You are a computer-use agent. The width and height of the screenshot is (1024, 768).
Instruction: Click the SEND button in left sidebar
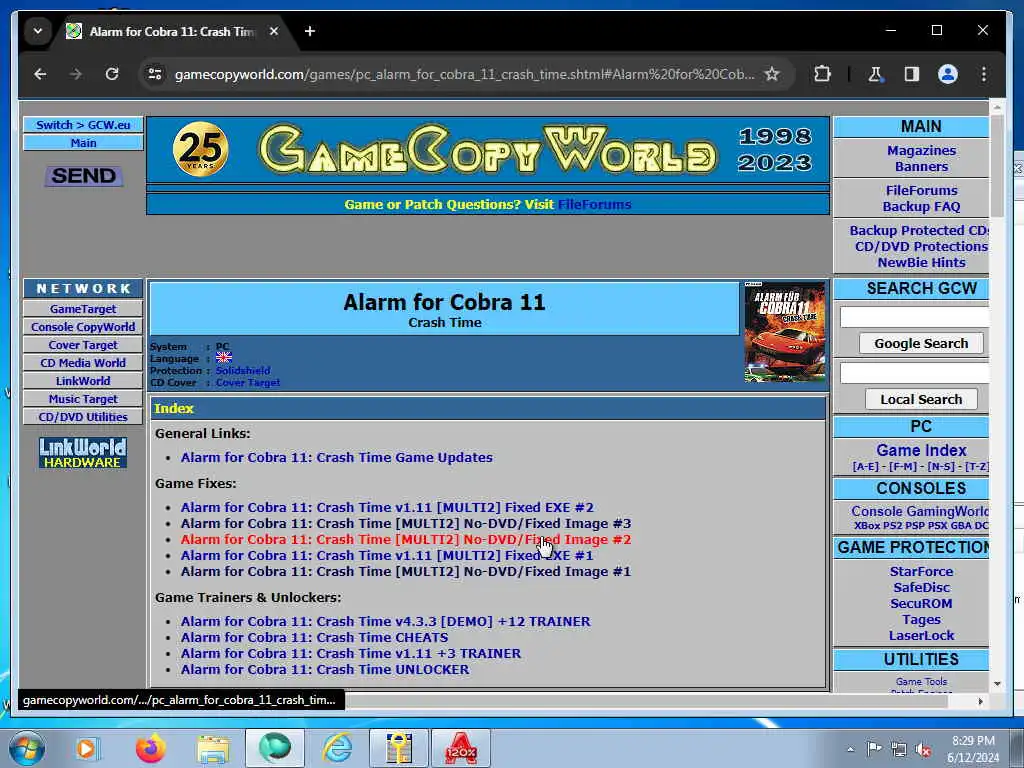(x=84, y=176)
